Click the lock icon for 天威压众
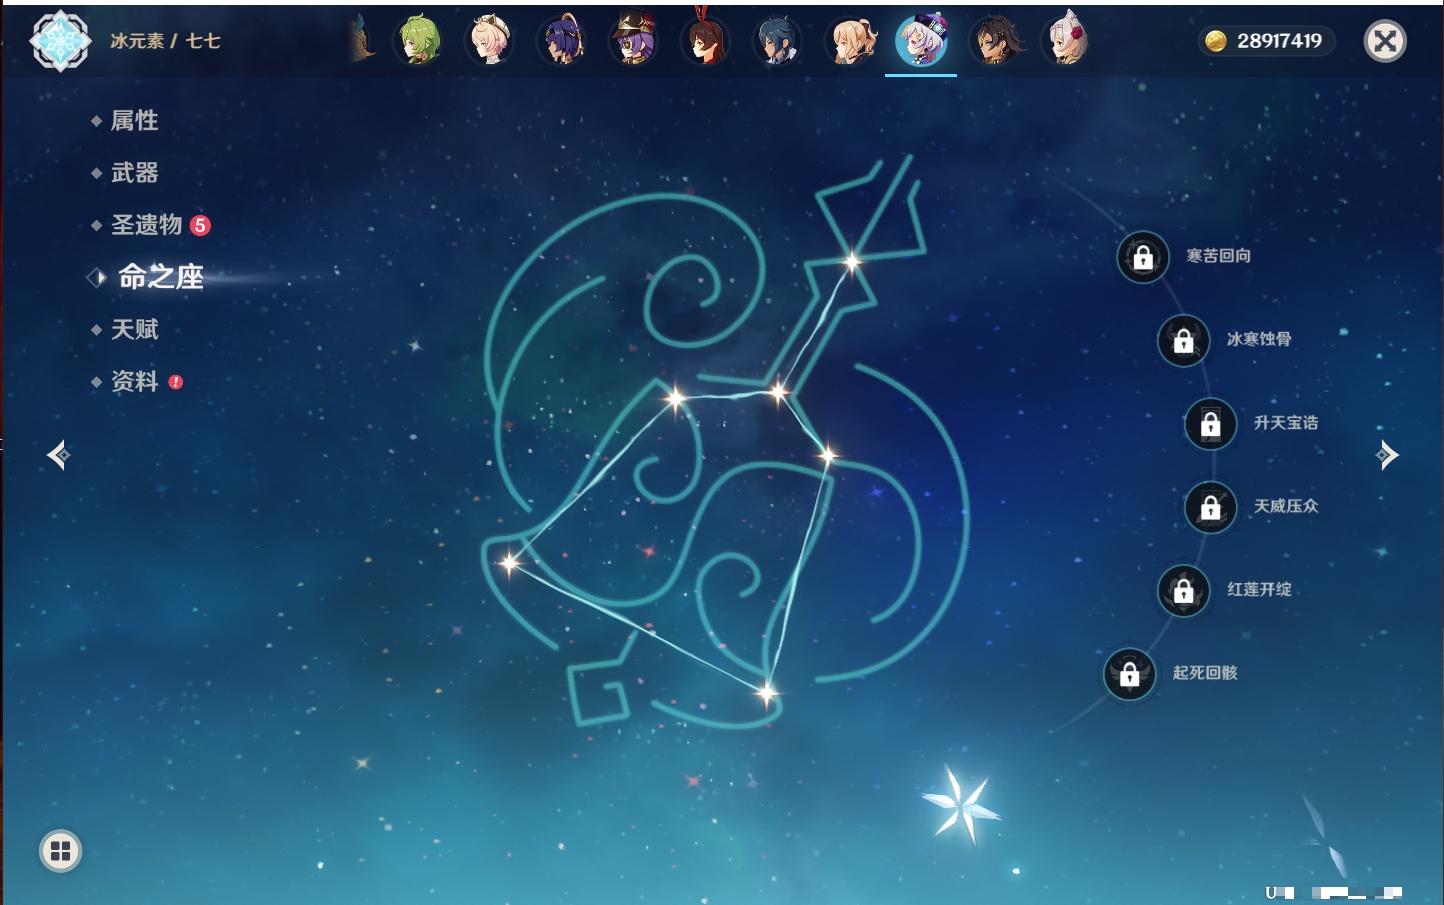This screenshot has height=905, width=1444. pos(1210,507)
